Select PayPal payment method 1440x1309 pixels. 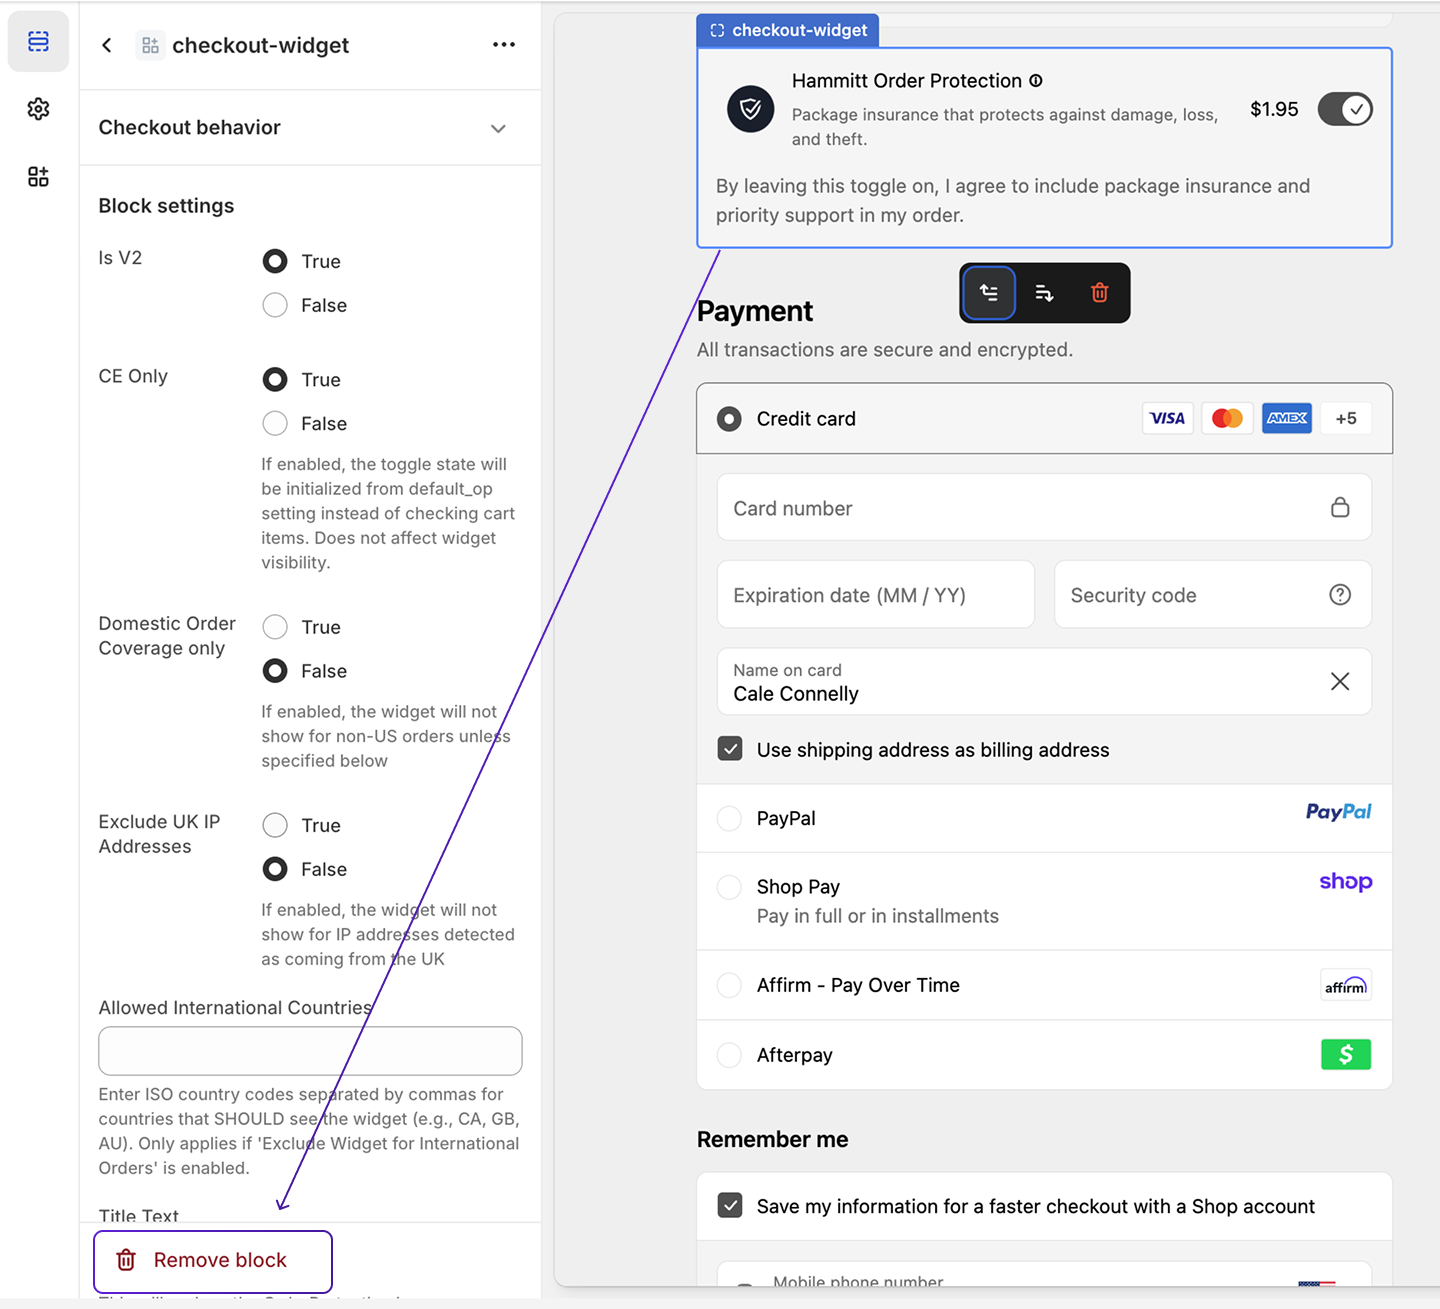[x=730, y=818]
